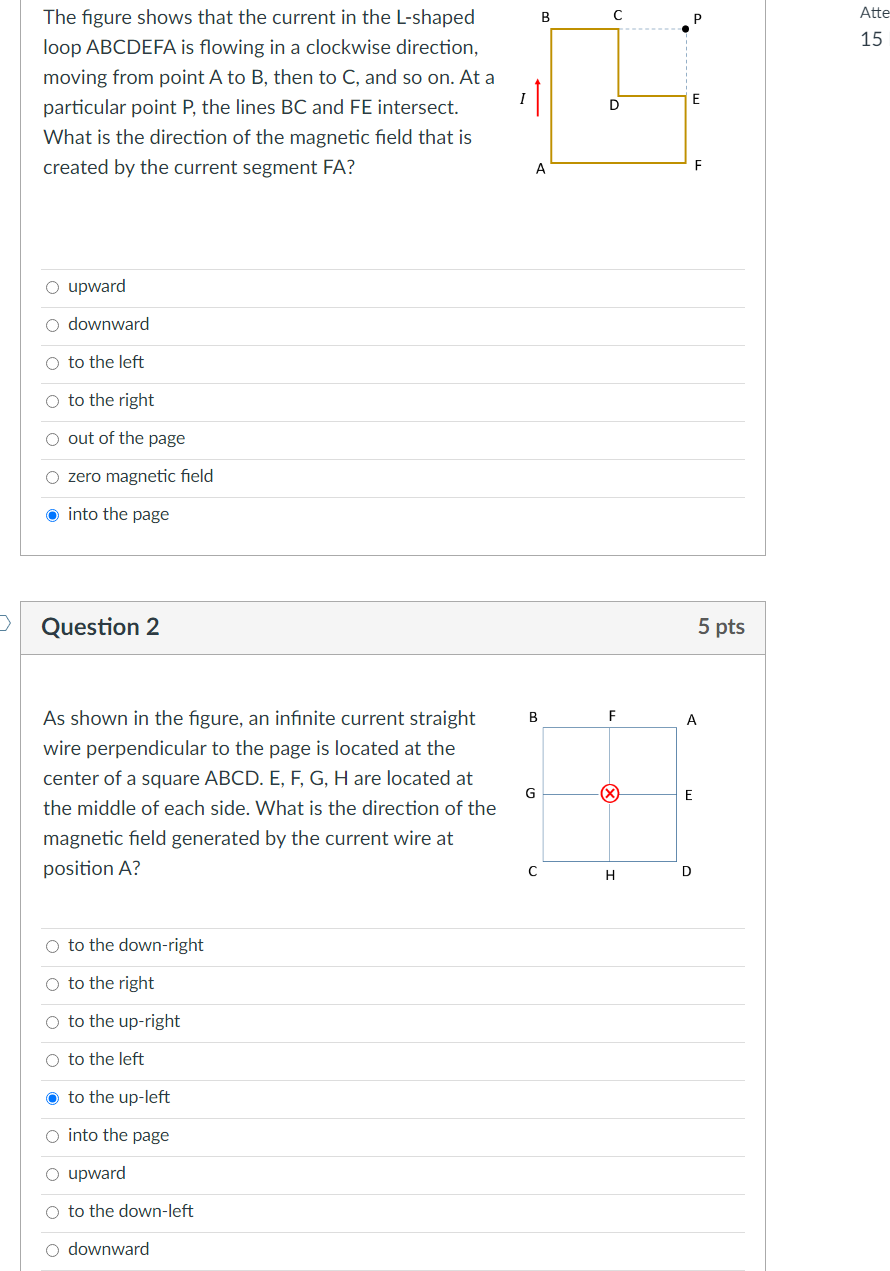Viewport: 890px width, 1271px height.
Task: Choose "zero magnetic field" in Question 1
Action: pos(51,477)
